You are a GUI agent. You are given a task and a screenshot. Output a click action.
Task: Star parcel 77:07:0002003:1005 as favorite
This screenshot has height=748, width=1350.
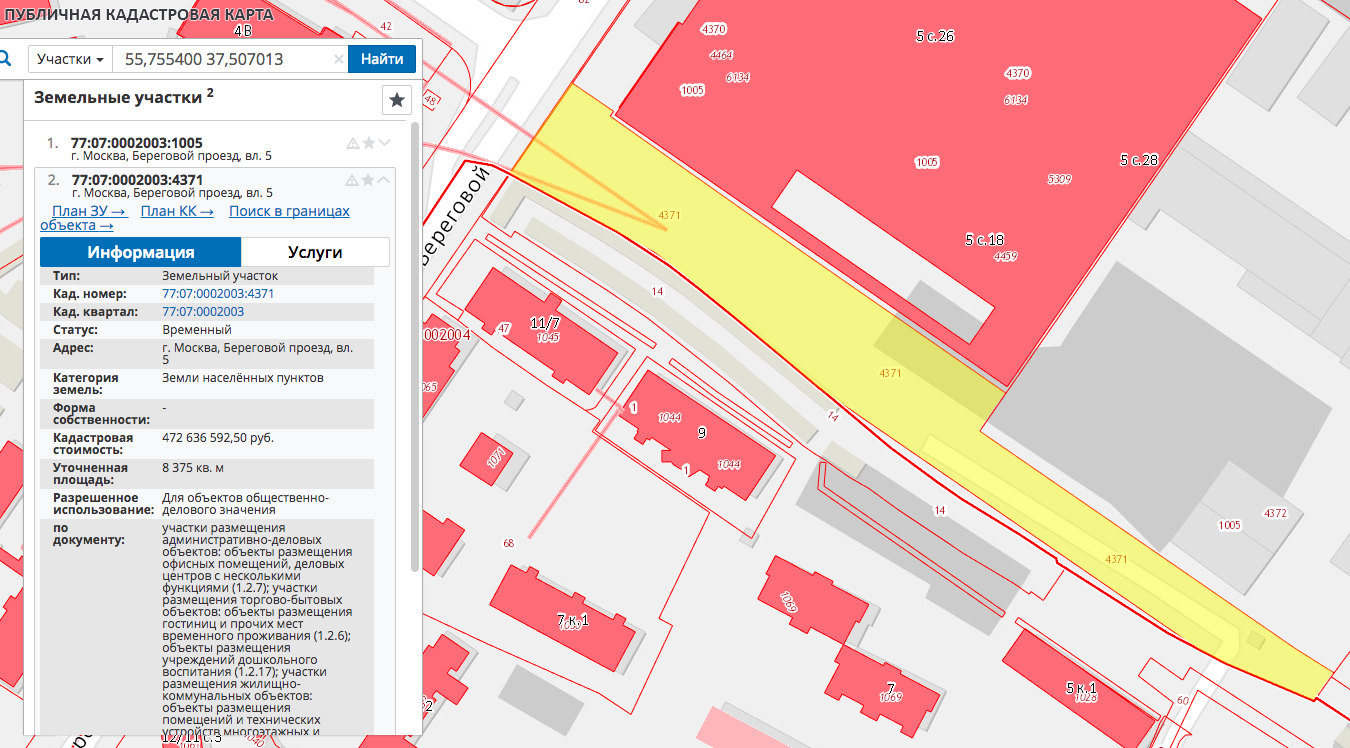[x=368, y=143]
